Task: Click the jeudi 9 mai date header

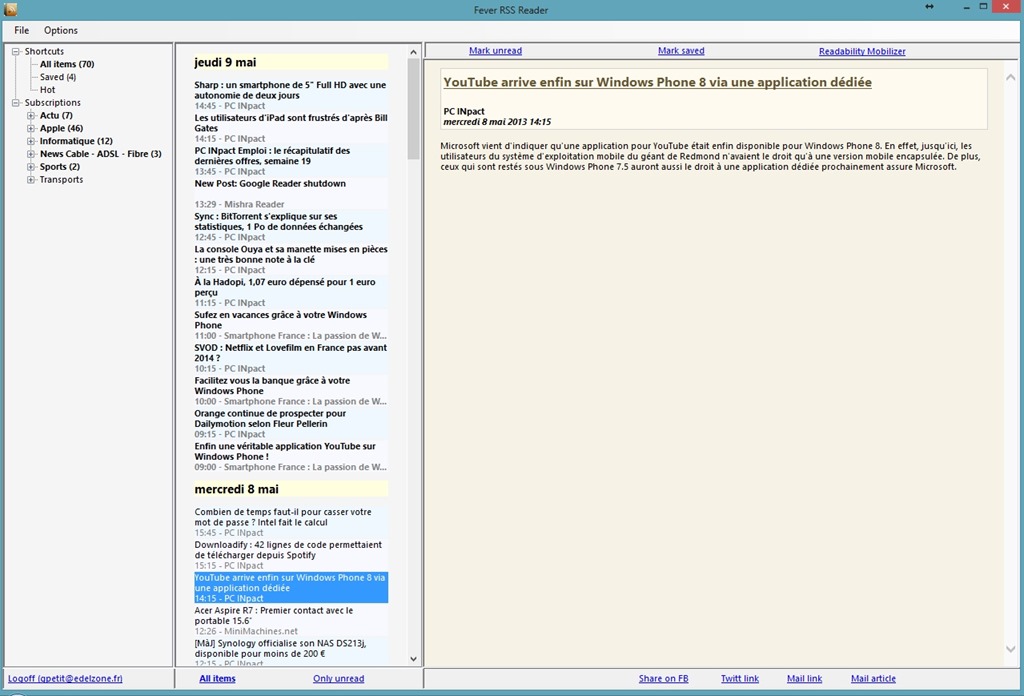Action: (x=291, y=62)
